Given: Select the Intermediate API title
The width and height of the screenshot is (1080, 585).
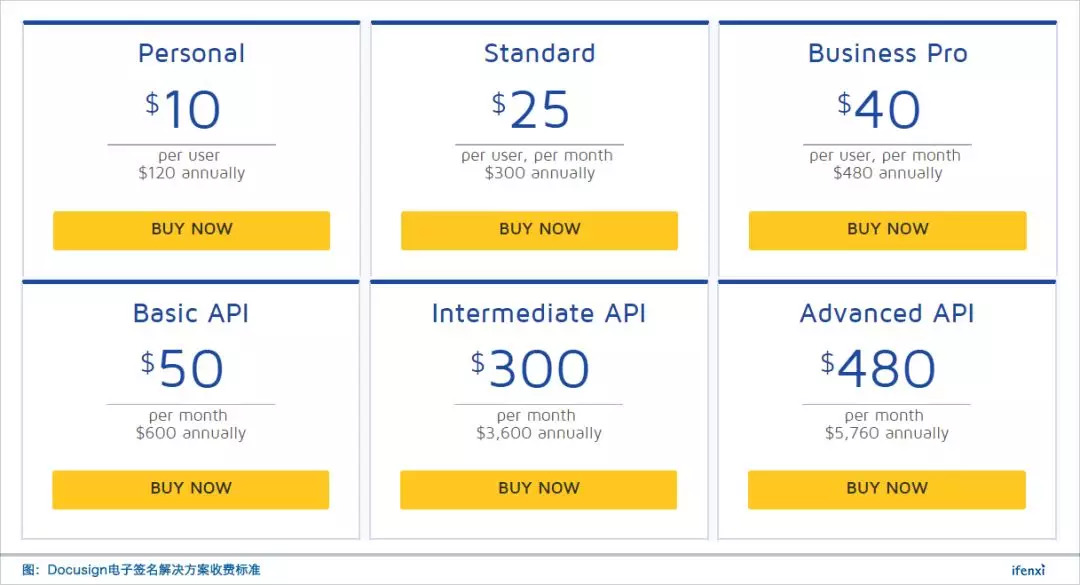Looking at the screenshot, I should tap(538, 313).
